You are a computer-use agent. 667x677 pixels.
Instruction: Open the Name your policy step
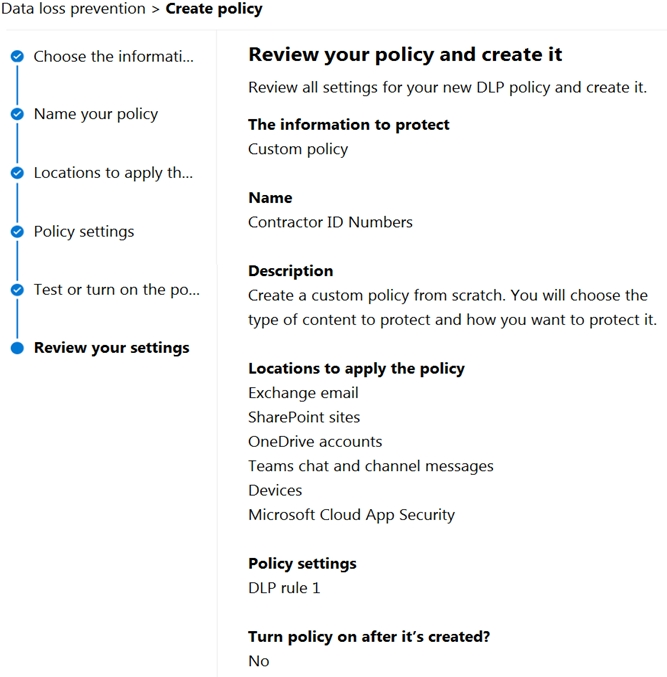96,114
